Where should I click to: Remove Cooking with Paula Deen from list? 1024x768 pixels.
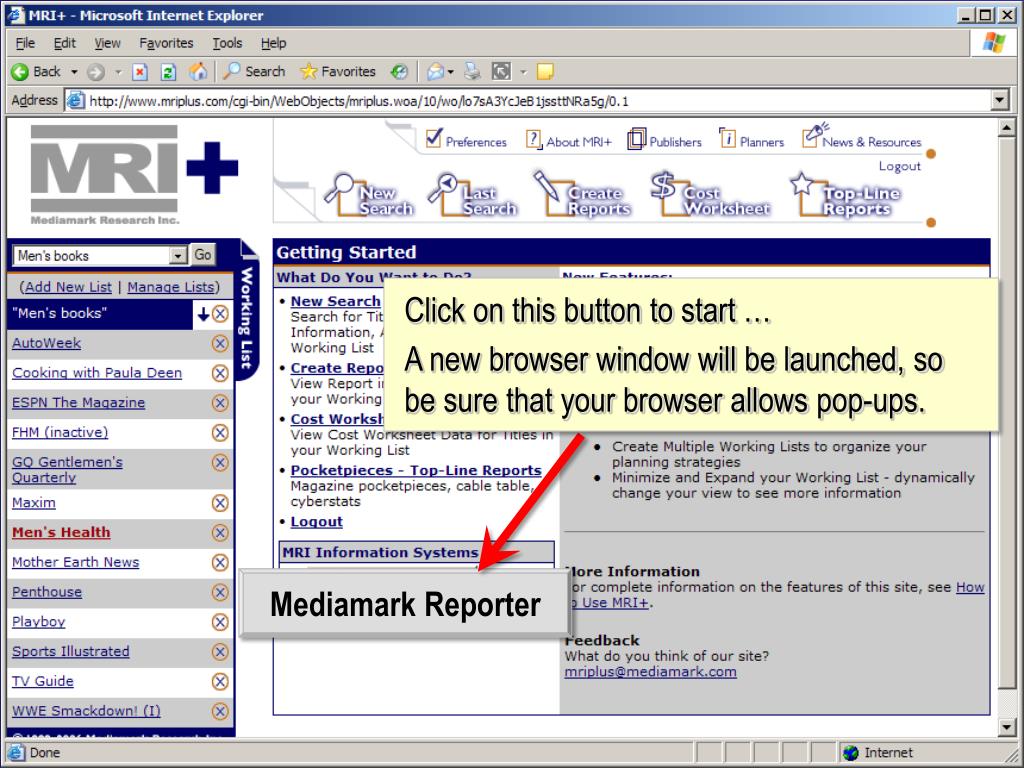[220, 373]
